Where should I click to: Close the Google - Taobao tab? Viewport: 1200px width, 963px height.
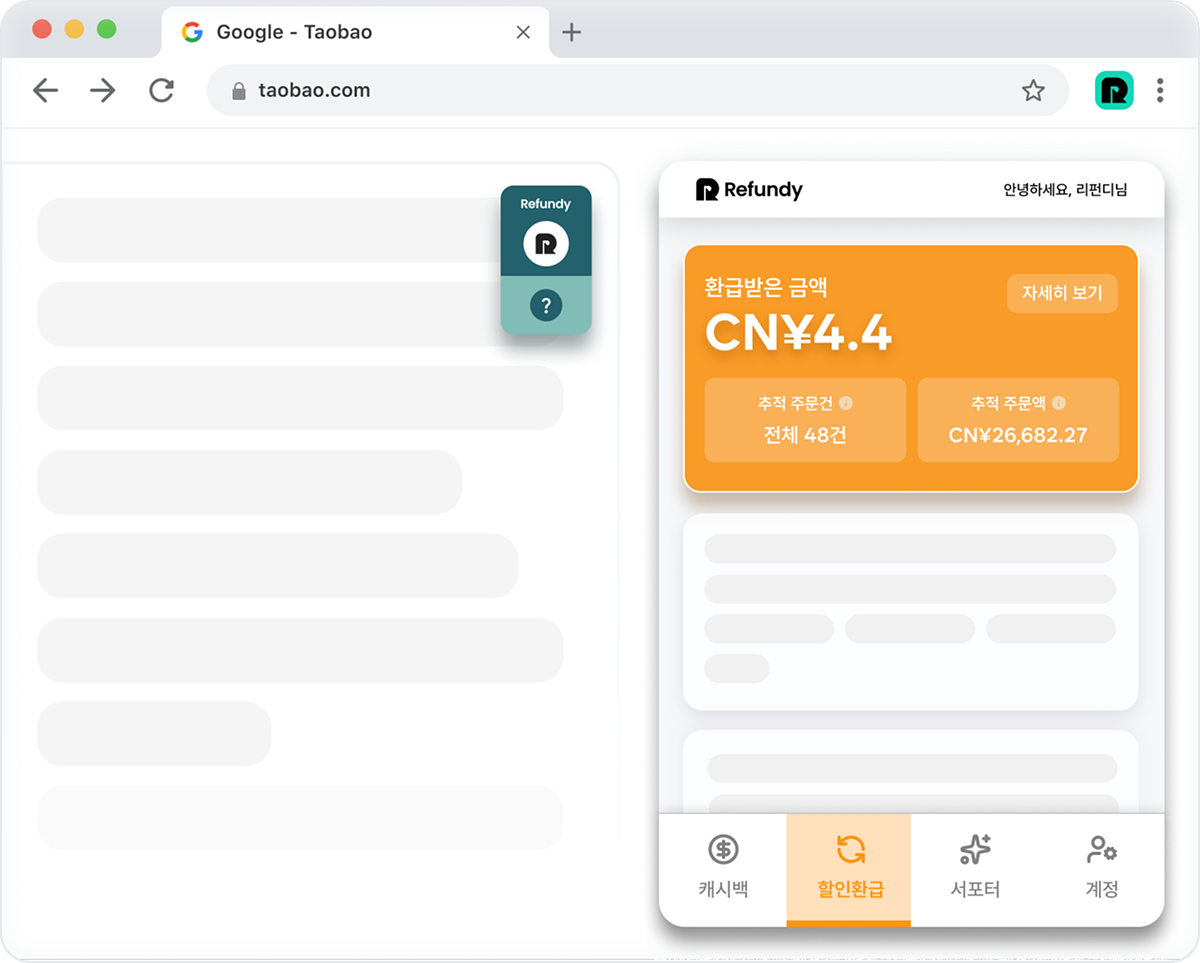tap(523, 32)
